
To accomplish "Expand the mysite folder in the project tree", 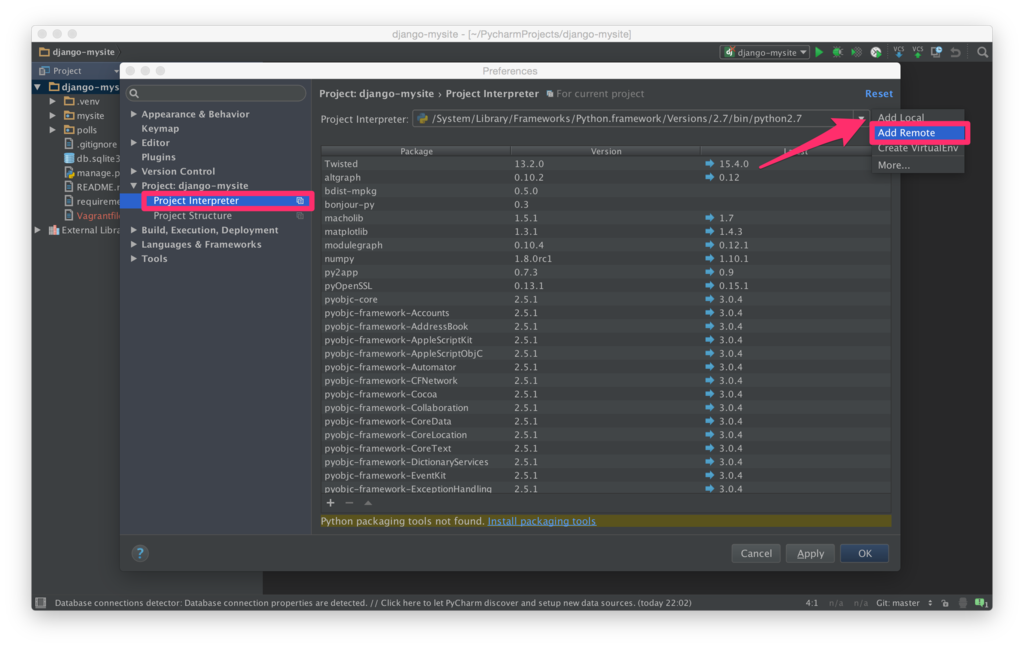I will point(52,116).
